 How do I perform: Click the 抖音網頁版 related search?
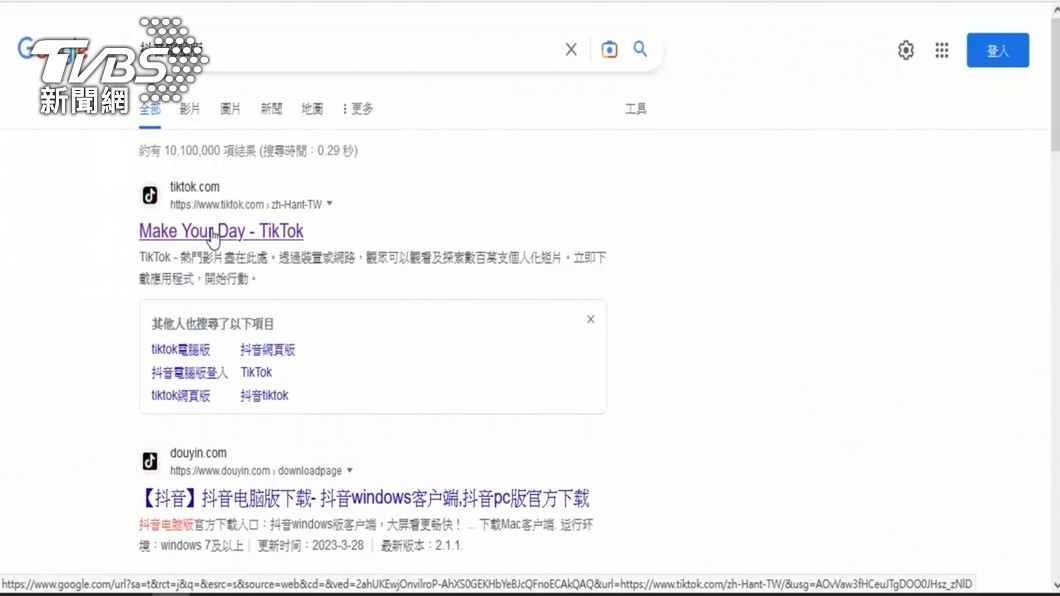coord(268,349)
